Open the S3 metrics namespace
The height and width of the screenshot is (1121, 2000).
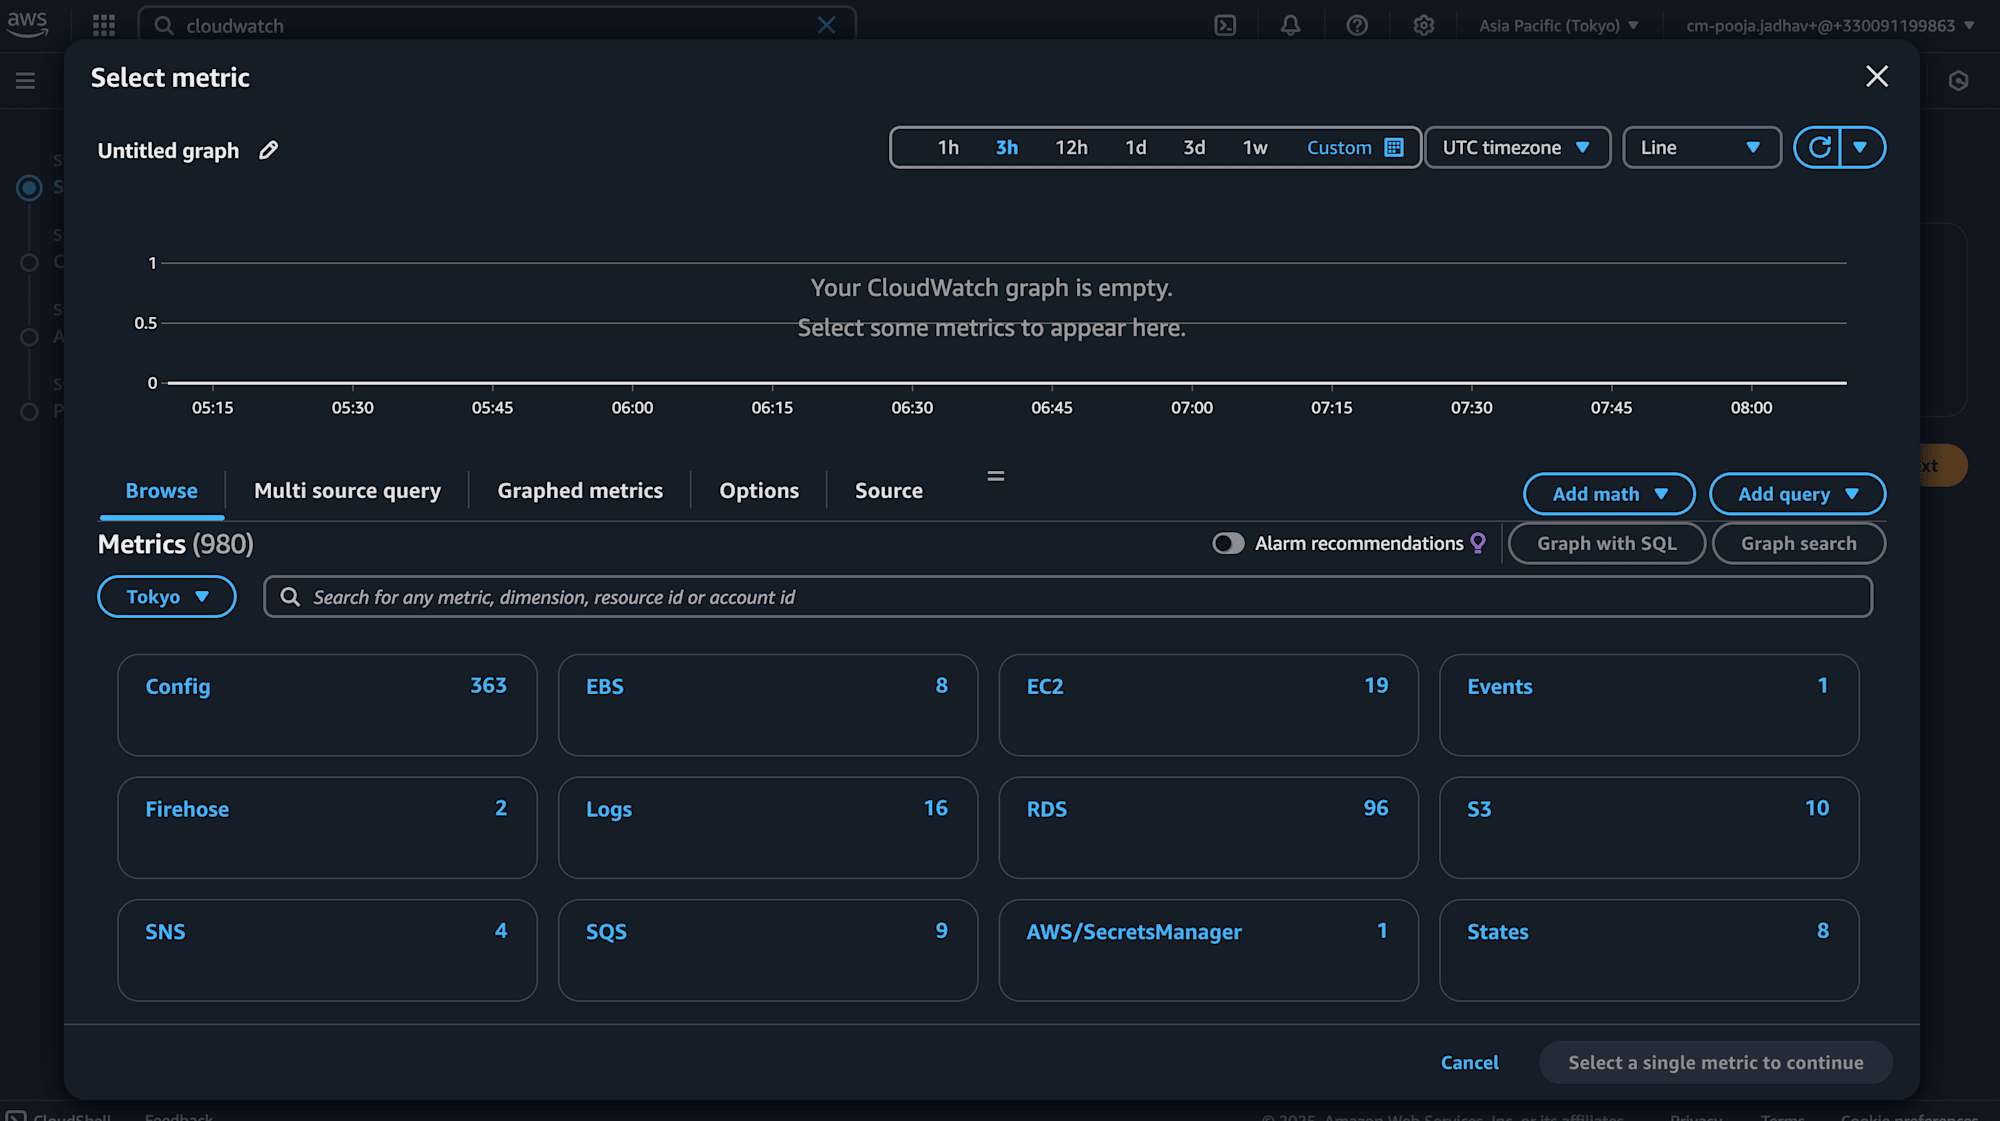[x=1649, y=828]
